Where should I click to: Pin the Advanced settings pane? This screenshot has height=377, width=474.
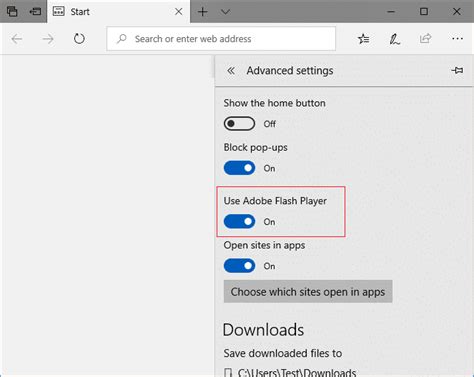457,70
